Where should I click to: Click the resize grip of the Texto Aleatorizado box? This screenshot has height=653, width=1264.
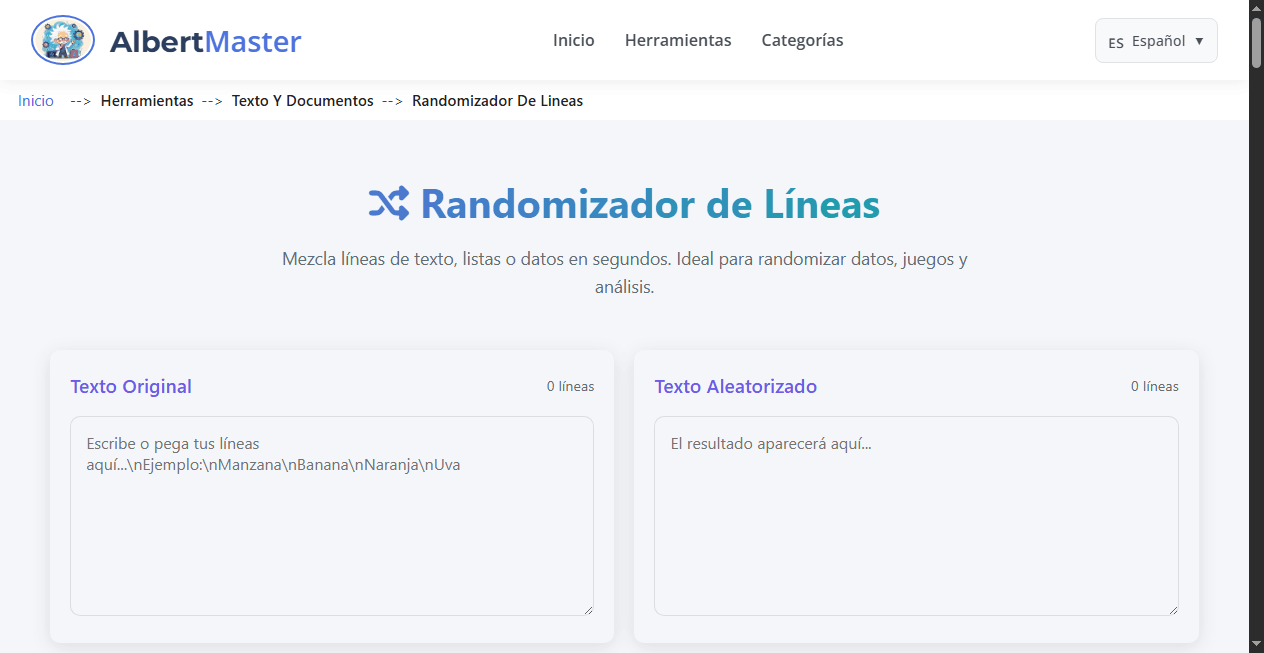(x=1172, y=608)
